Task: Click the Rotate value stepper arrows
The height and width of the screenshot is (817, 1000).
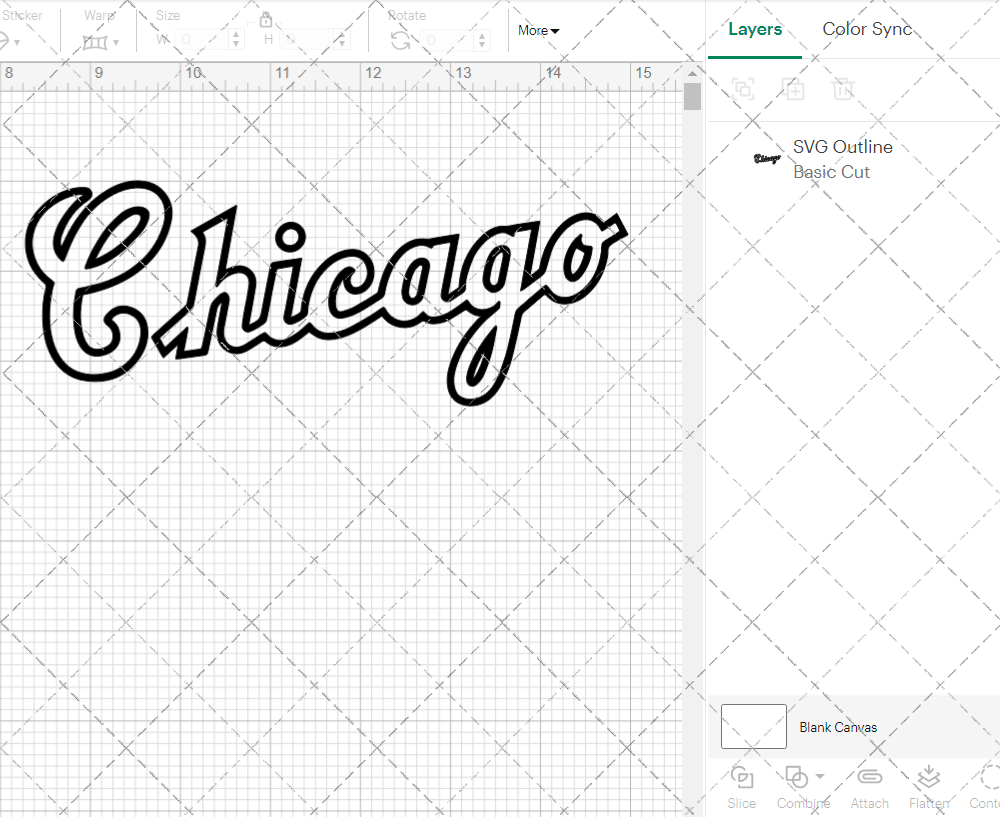Action: coord(482,40)
